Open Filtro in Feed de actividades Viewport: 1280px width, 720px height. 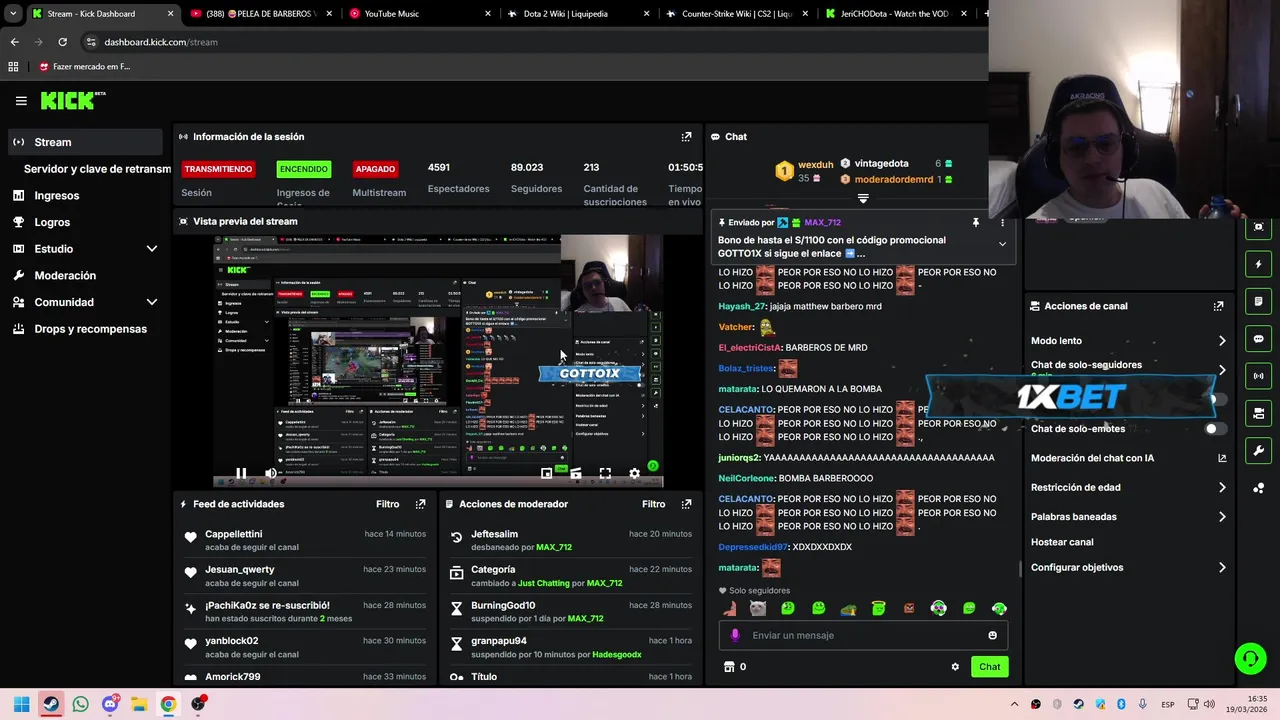387,504
